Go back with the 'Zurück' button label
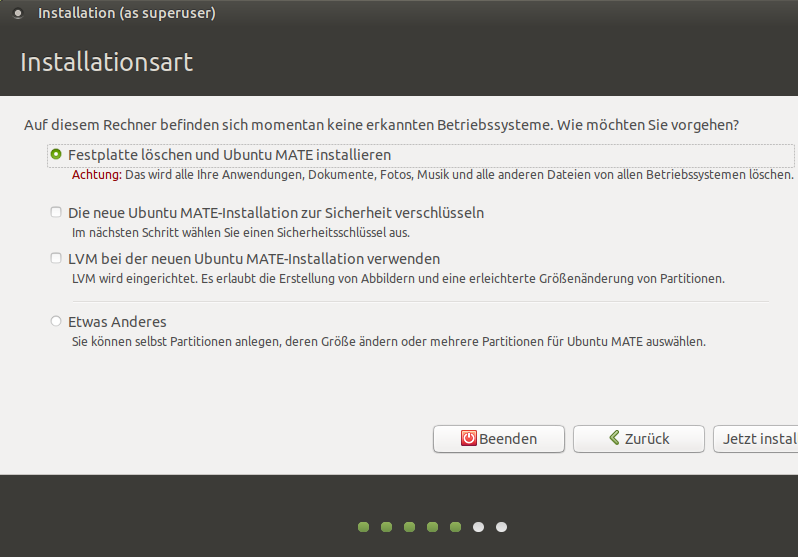Viewport: 798px width, 557px height. (647, 438)
